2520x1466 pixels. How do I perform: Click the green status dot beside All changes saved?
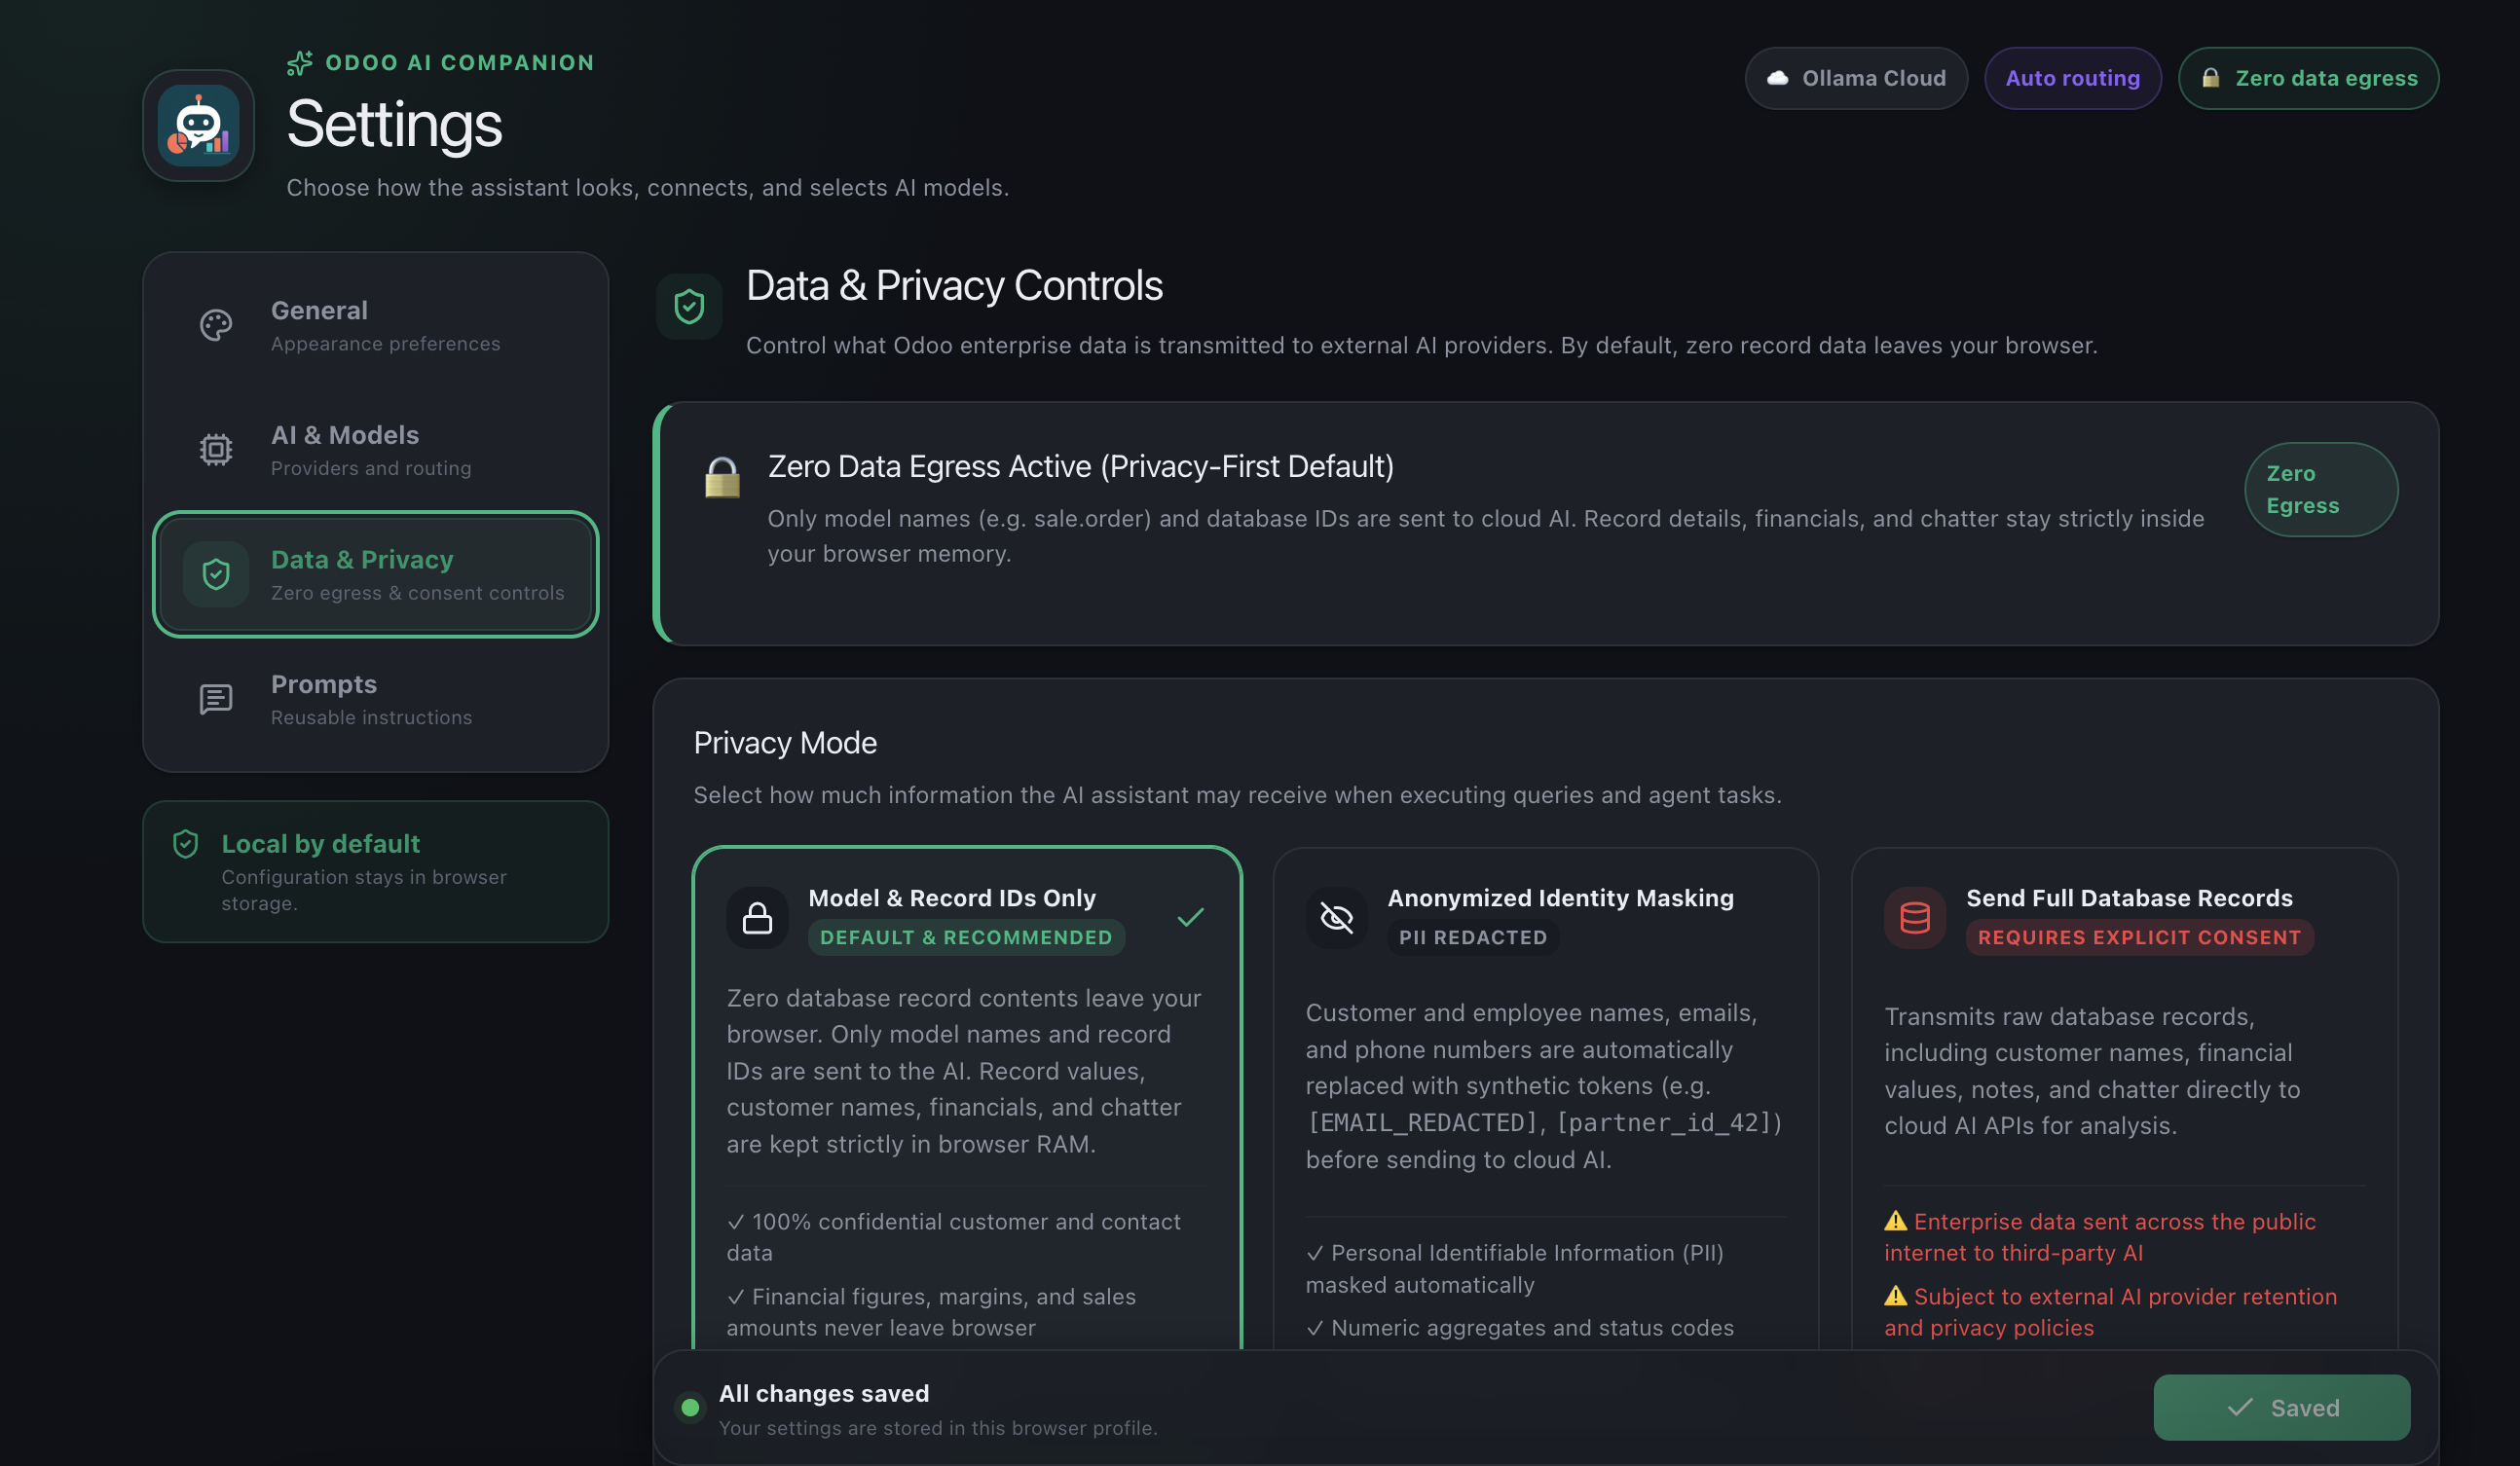690,1408
